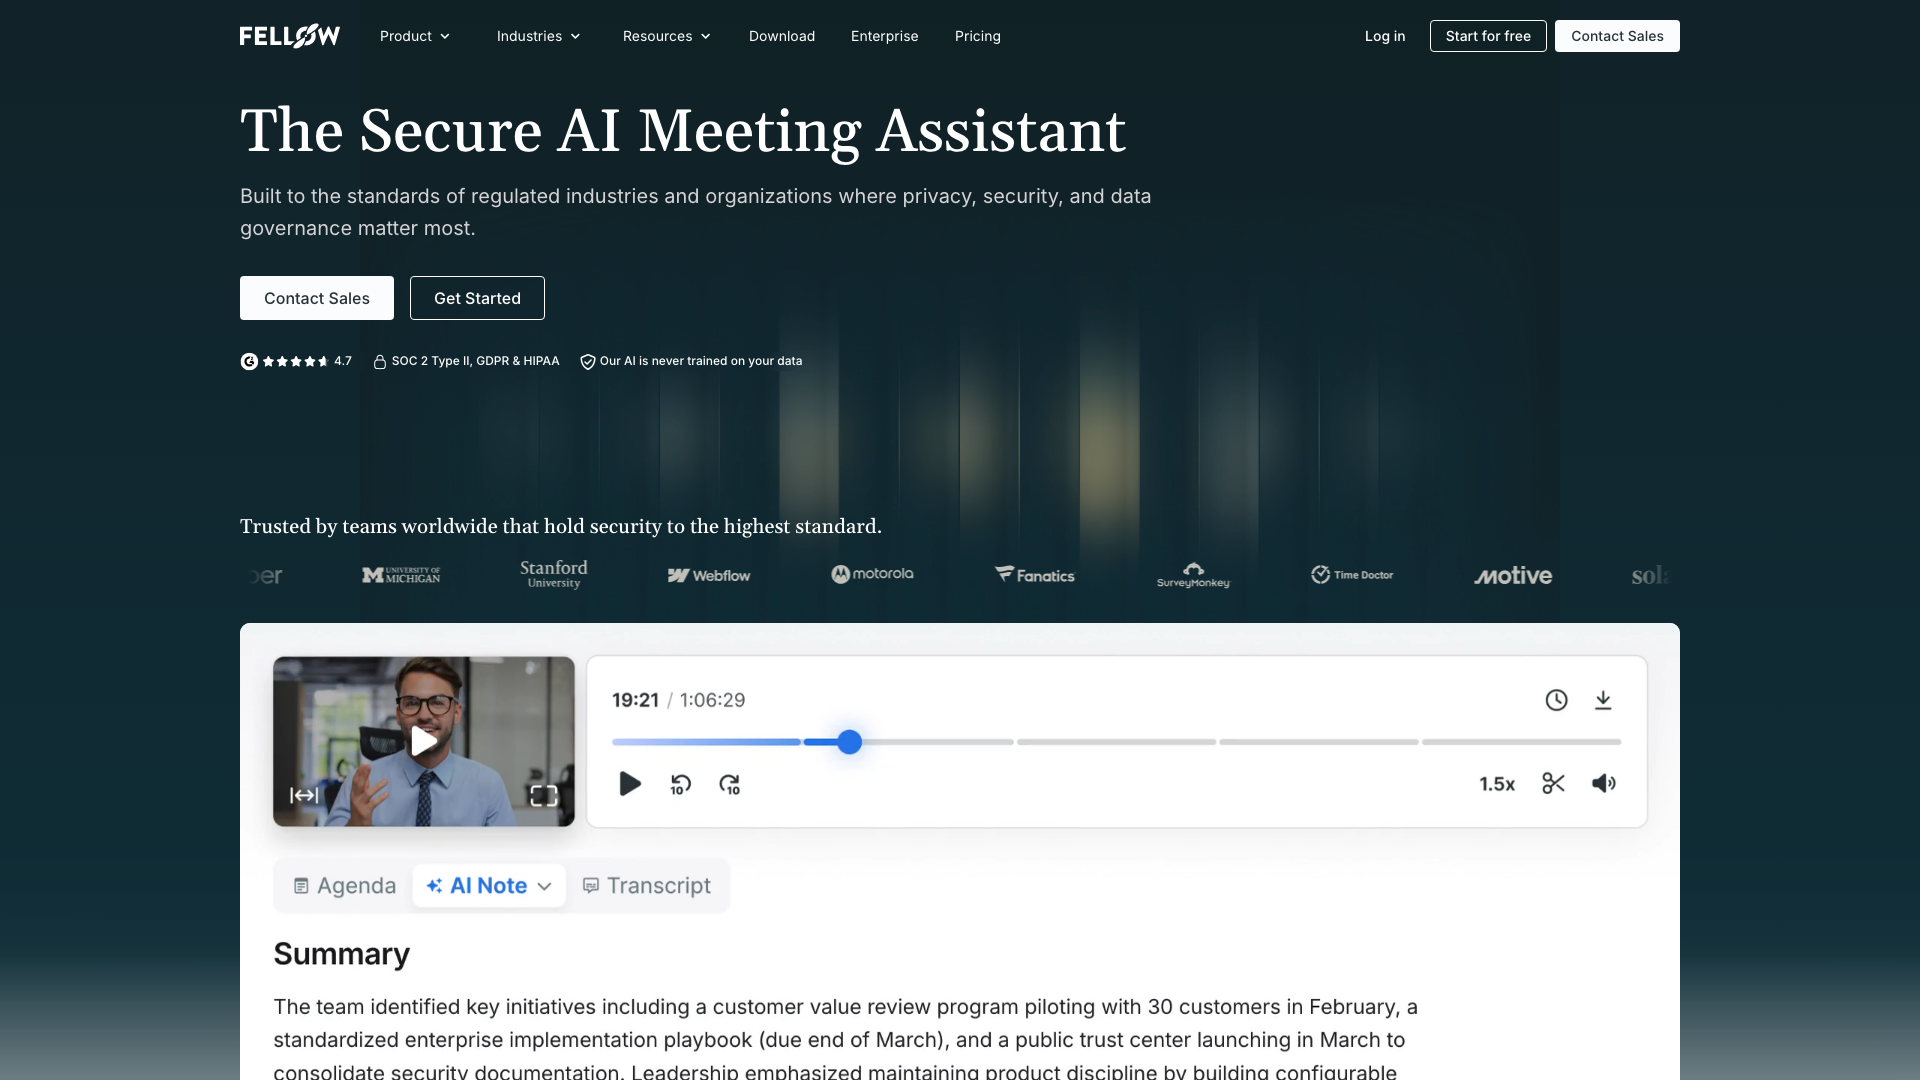This screenshot has width=1920, height=1080.
Task: Change the 1.5x playback speed
Action: click(1497, 784)
